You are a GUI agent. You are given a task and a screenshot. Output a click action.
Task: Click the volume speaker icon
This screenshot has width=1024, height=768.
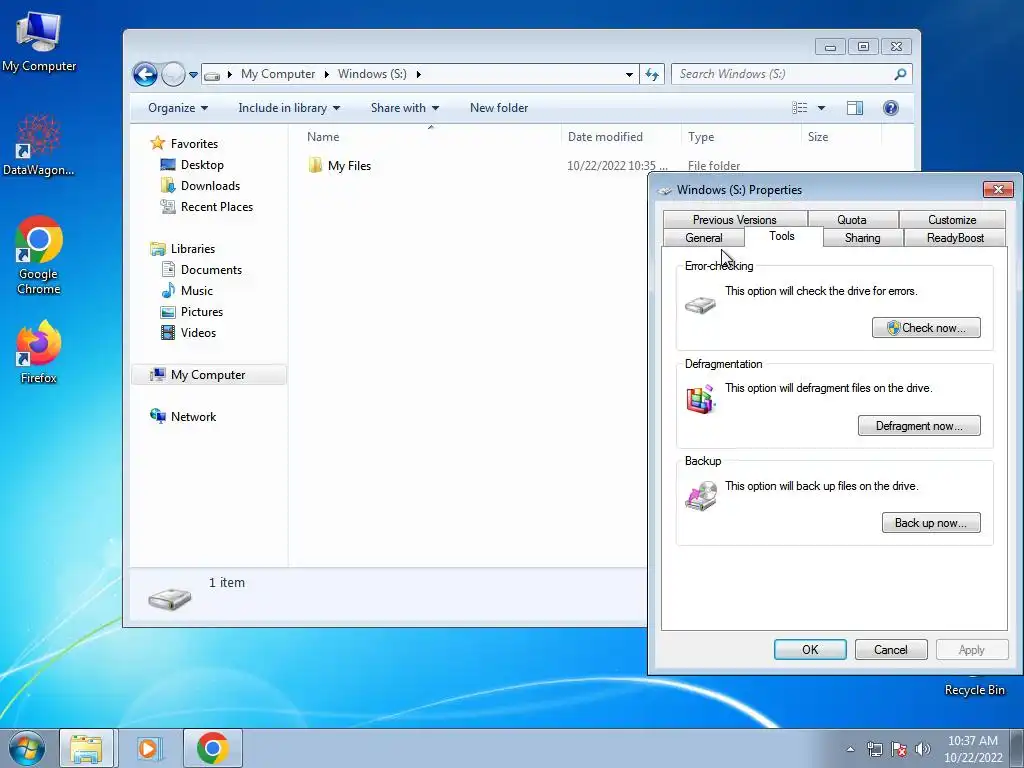coord(922,749)
